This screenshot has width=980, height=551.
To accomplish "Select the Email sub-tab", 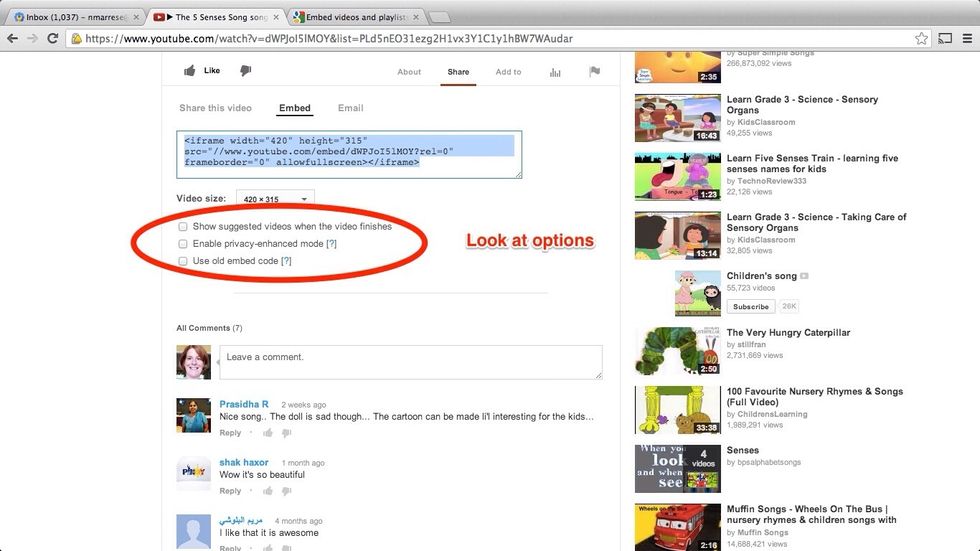I will [x=350, y=108].
